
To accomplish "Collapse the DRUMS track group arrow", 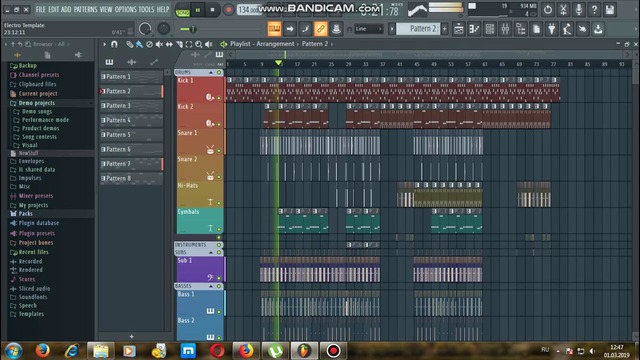I will coord(211,72).
